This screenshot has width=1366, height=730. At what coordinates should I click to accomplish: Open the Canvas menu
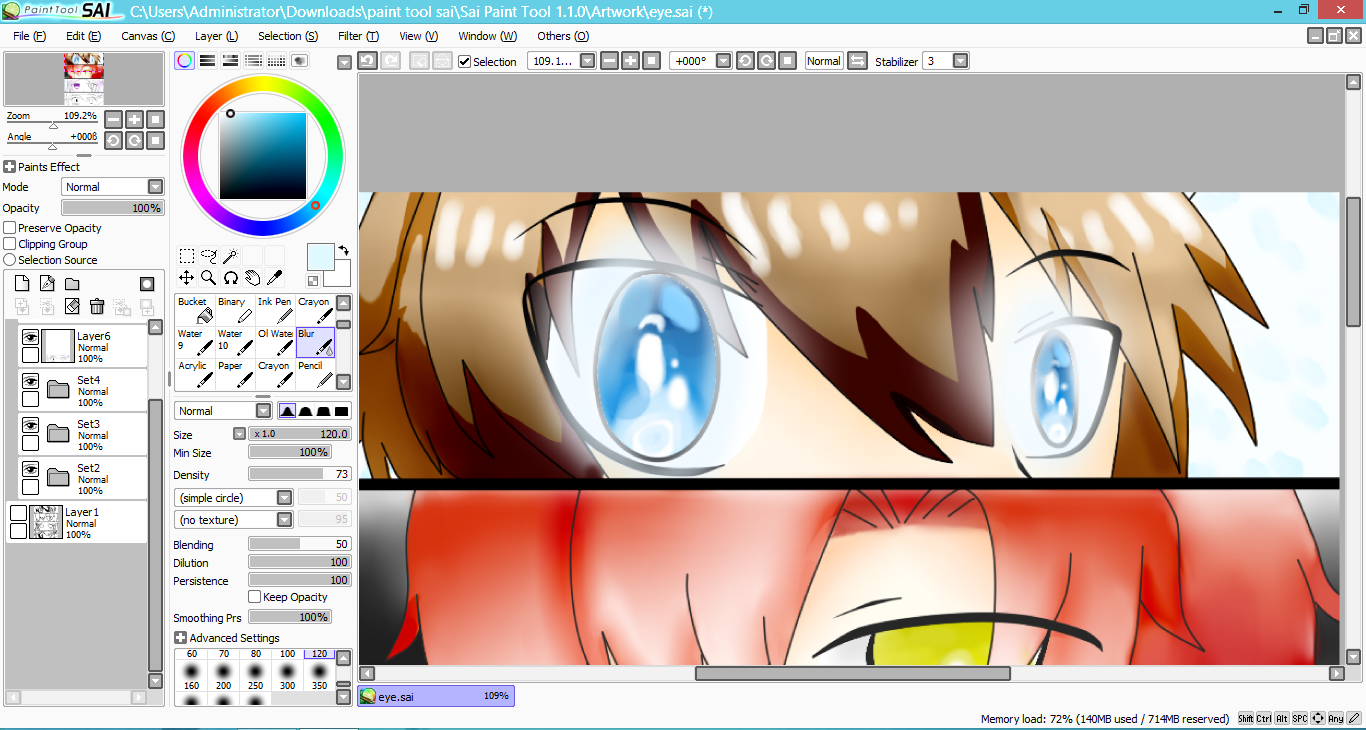tap(148, 36)
